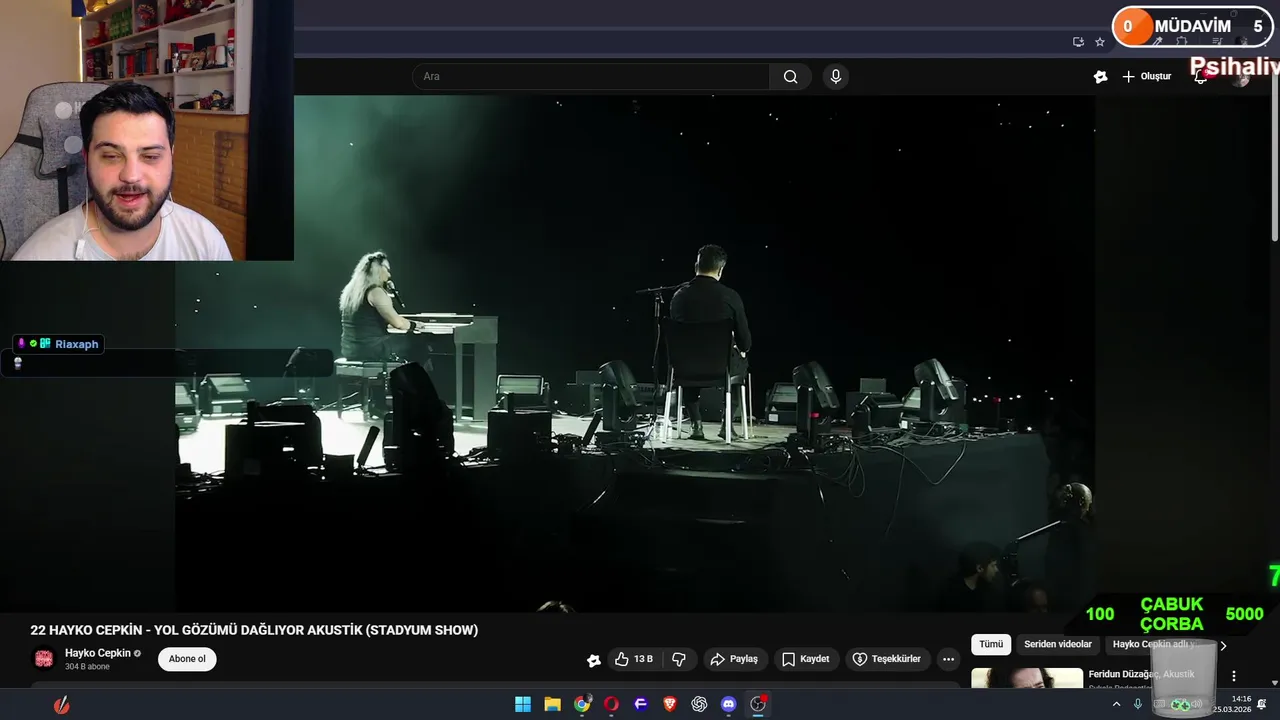This screenshot has height=720, width=1280.
Task: Open the Hayko Cepkin channel avatar
Action: point(44,658)
